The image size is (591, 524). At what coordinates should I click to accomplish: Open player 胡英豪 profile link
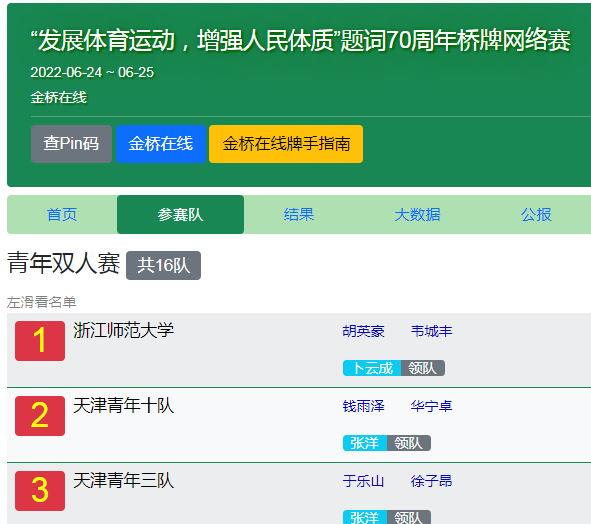(363, 331)
